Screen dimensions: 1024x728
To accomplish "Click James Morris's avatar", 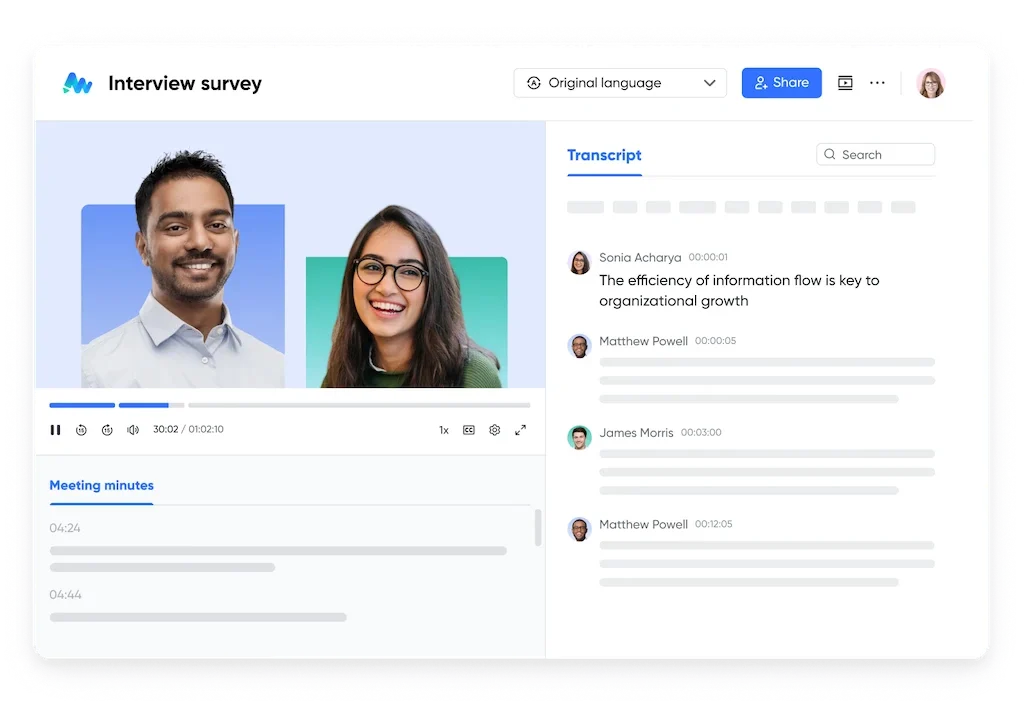I will [579, 437].
